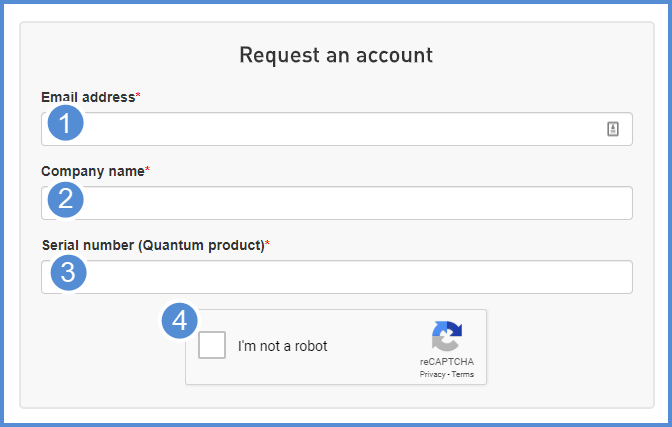
Task: Open the reCAPTCHA Privacy link
Action: (x=432, y=375)
